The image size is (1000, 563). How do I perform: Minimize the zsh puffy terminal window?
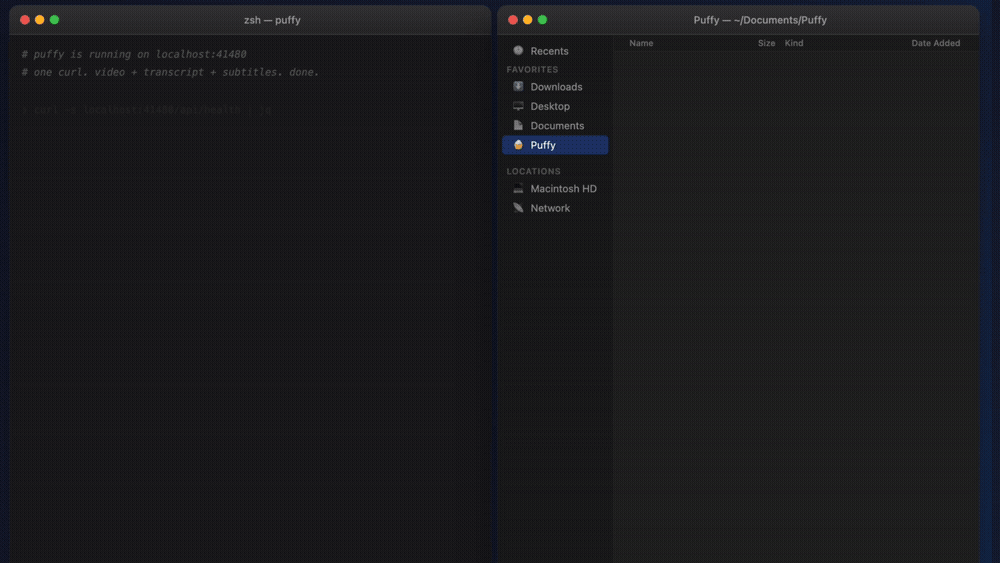pos(40,20)
